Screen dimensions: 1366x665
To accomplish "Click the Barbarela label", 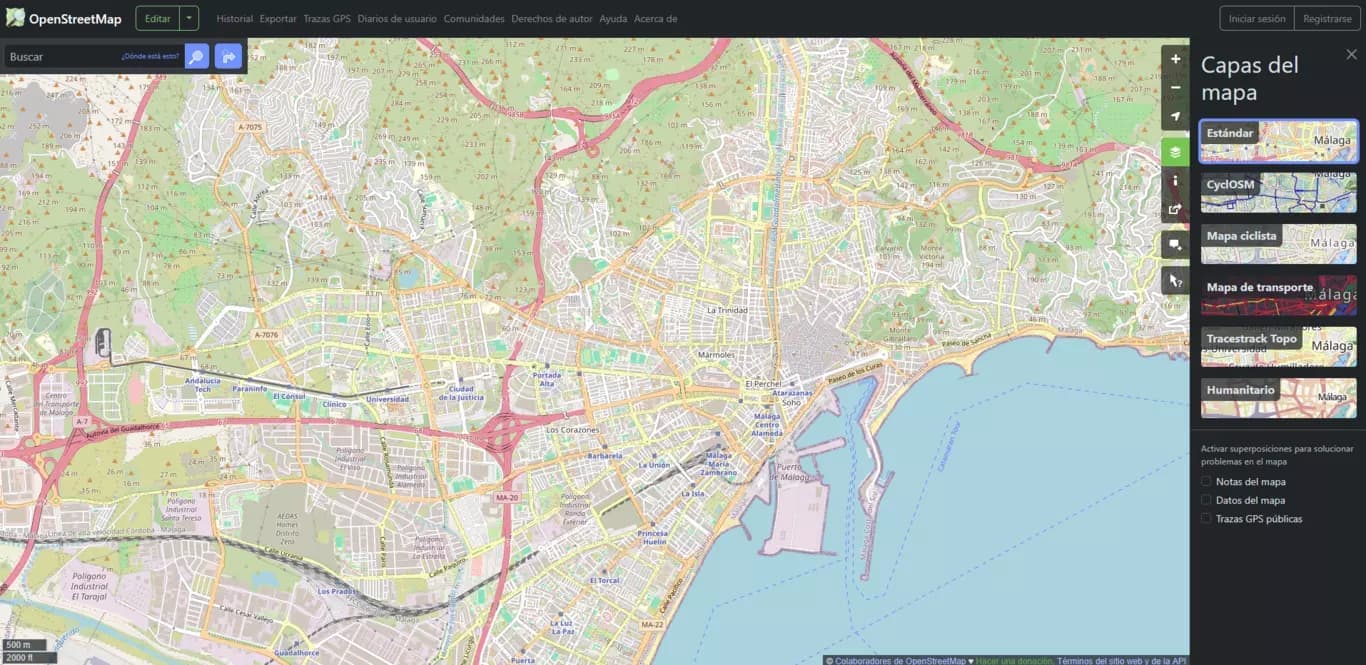I will pos(604,455).
